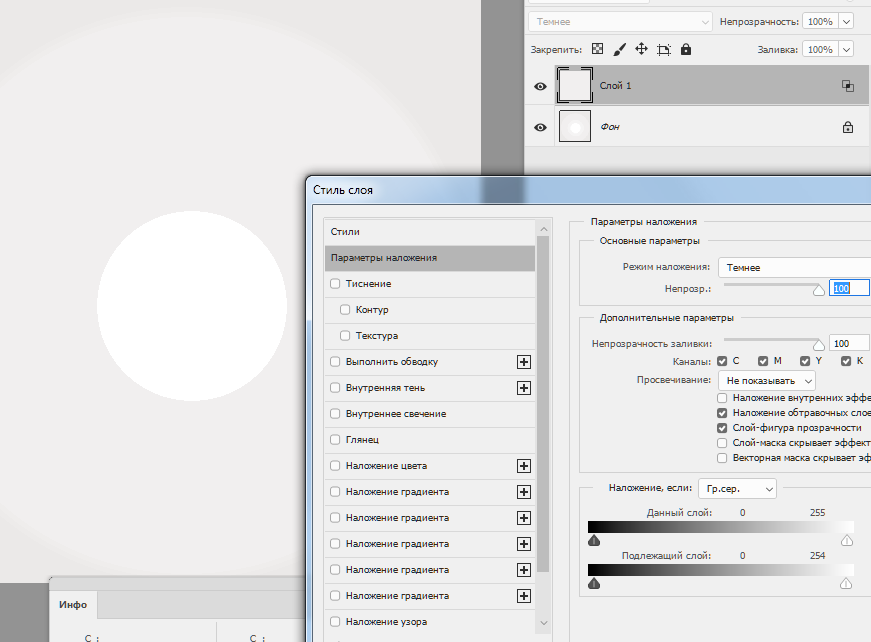Select Параметры наложения entry
This screenshot has width=871, height=642.
tap(430, 258)
